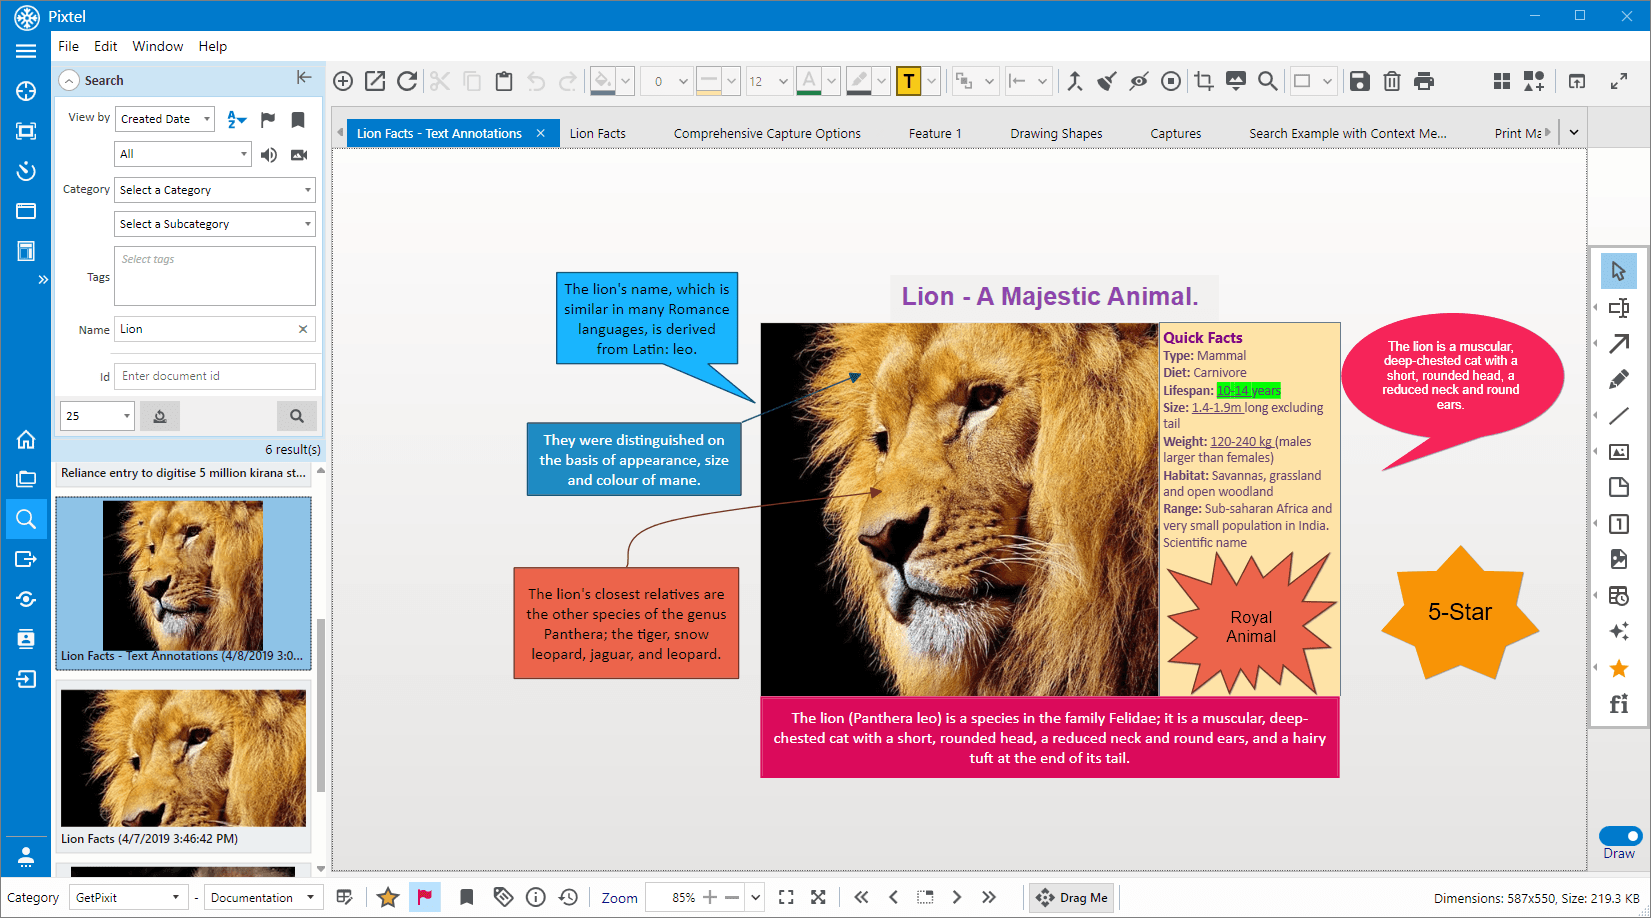Select the Arrow drawing tool
This screenshot has width=1651, height=918.
(1619, 343)
